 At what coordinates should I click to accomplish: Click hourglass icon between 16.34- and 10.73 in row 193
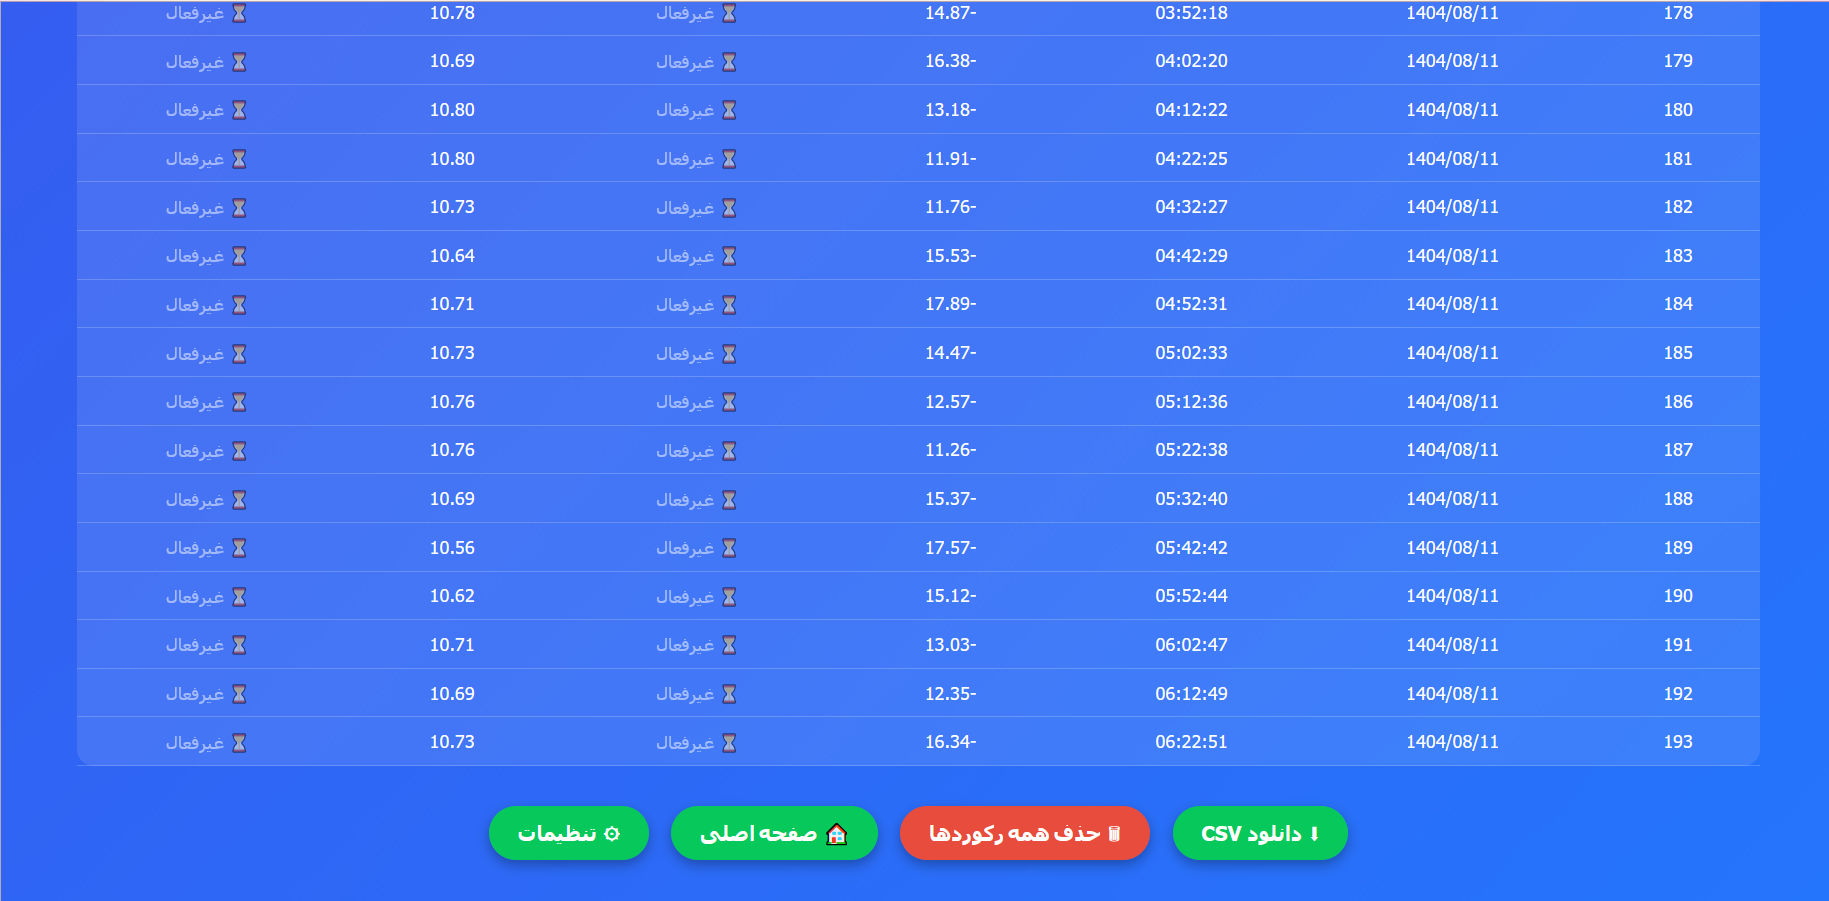point(729,743)
